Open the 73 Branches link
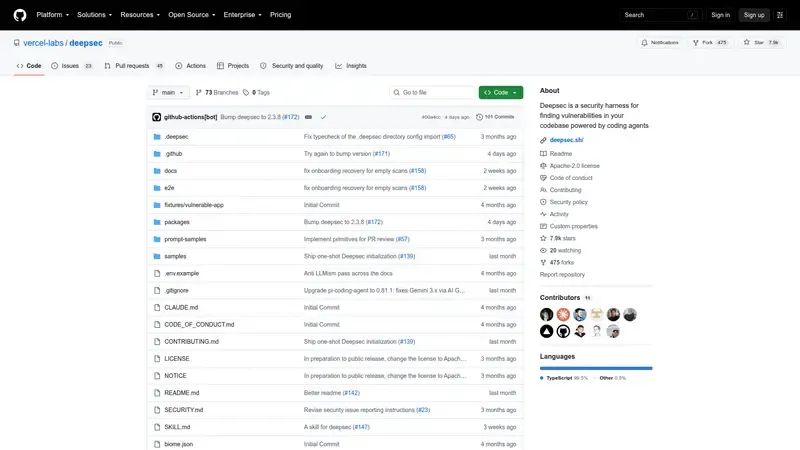 [x=217, y=92]
